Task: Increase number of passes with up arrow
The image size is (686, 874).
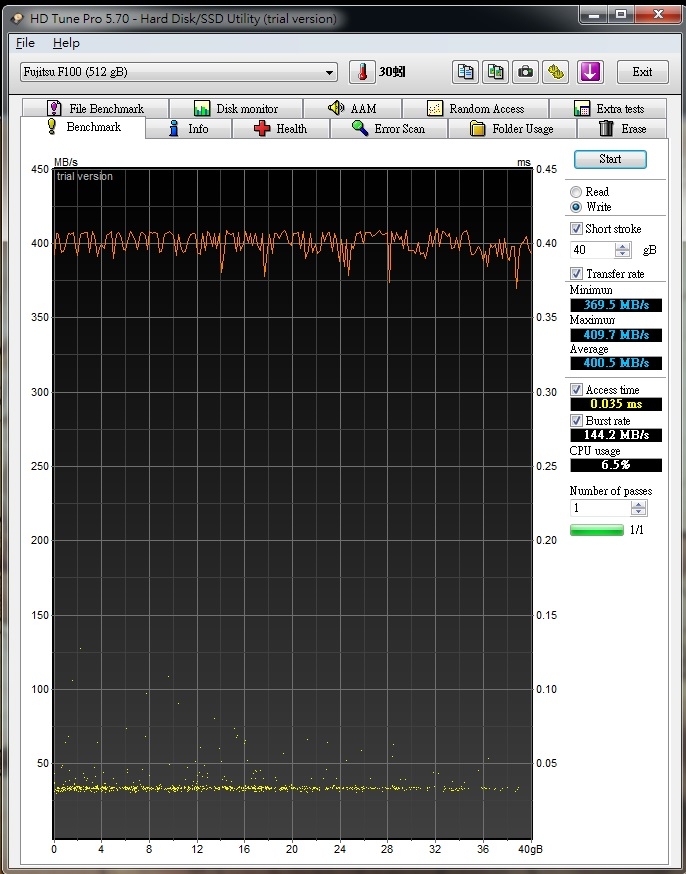Action: tap(639, 504)
